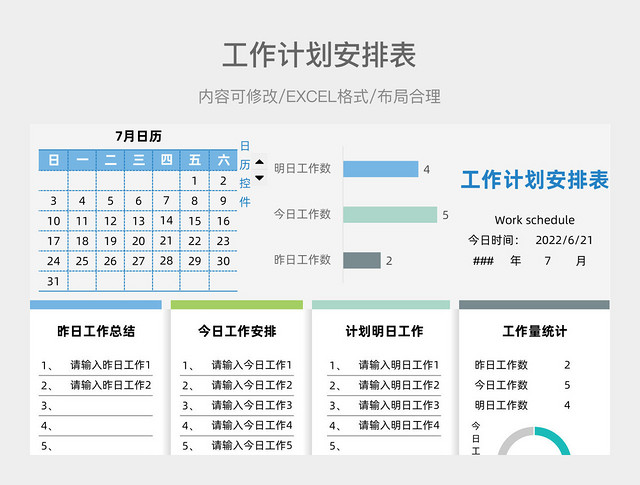Click the 请输入昨日工作2 entry
The width and height of the screenshot is (640, 485).
pyautogui.click(x=111, y=385)
